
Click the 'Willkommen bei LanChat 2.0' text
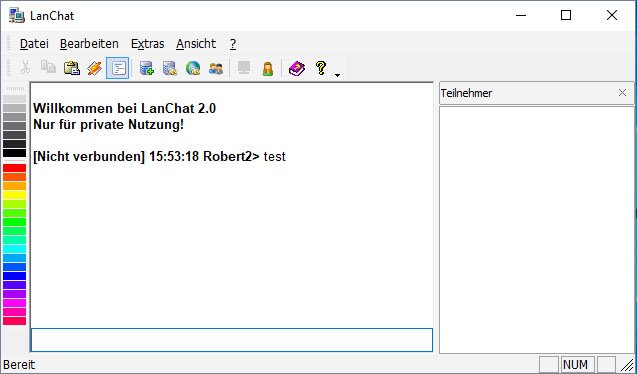[x=124, y=108]
